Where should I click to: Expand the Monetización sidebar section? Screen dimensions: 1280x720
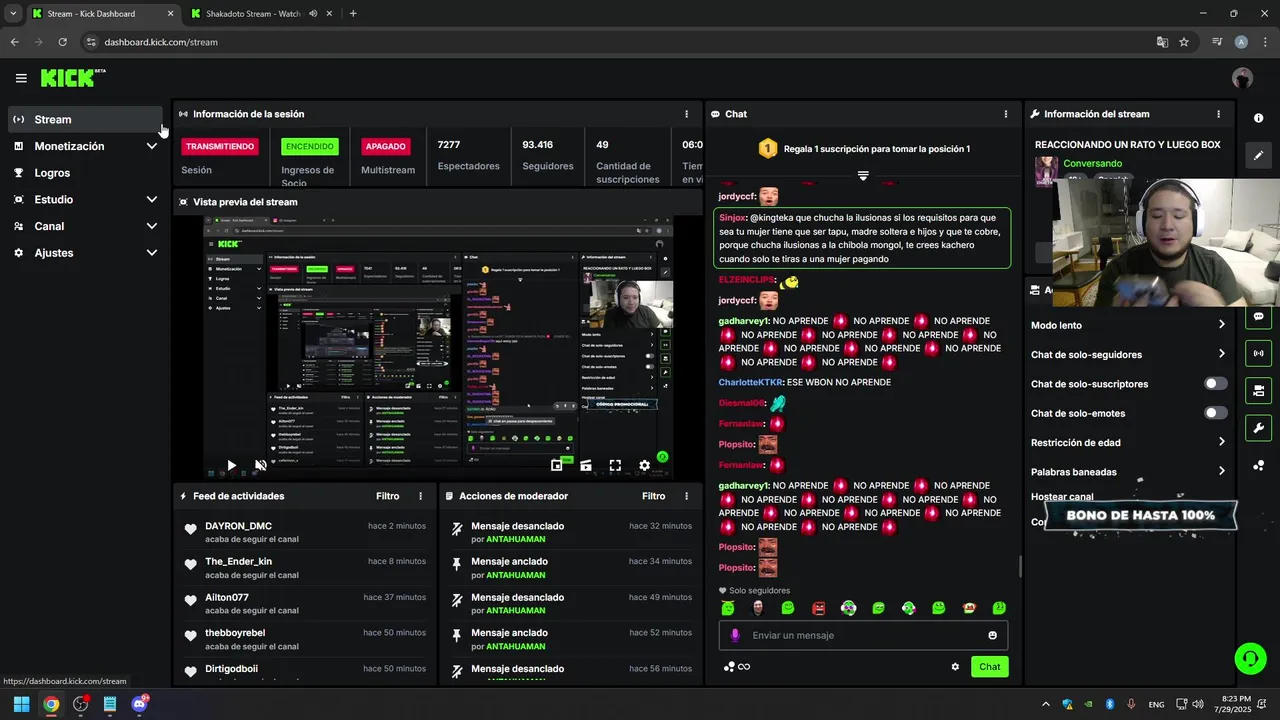pyautogui.click(x=151, y=146)
